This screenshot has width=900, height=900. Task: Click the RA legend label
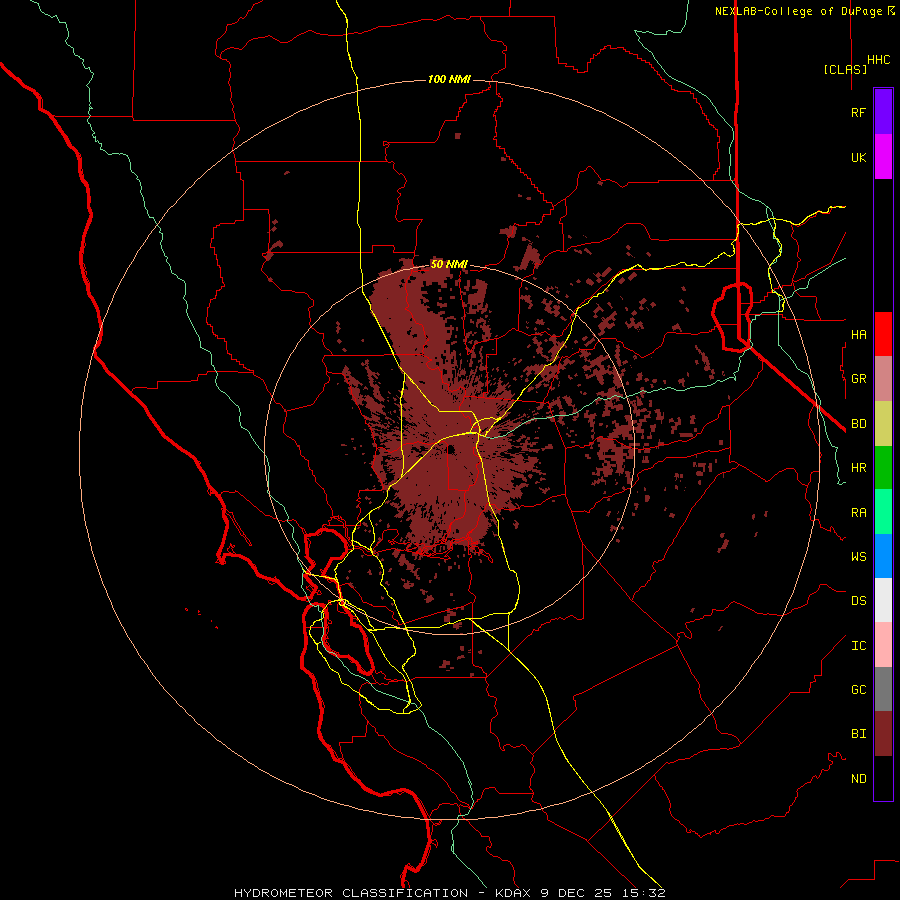tap(858, 513)
